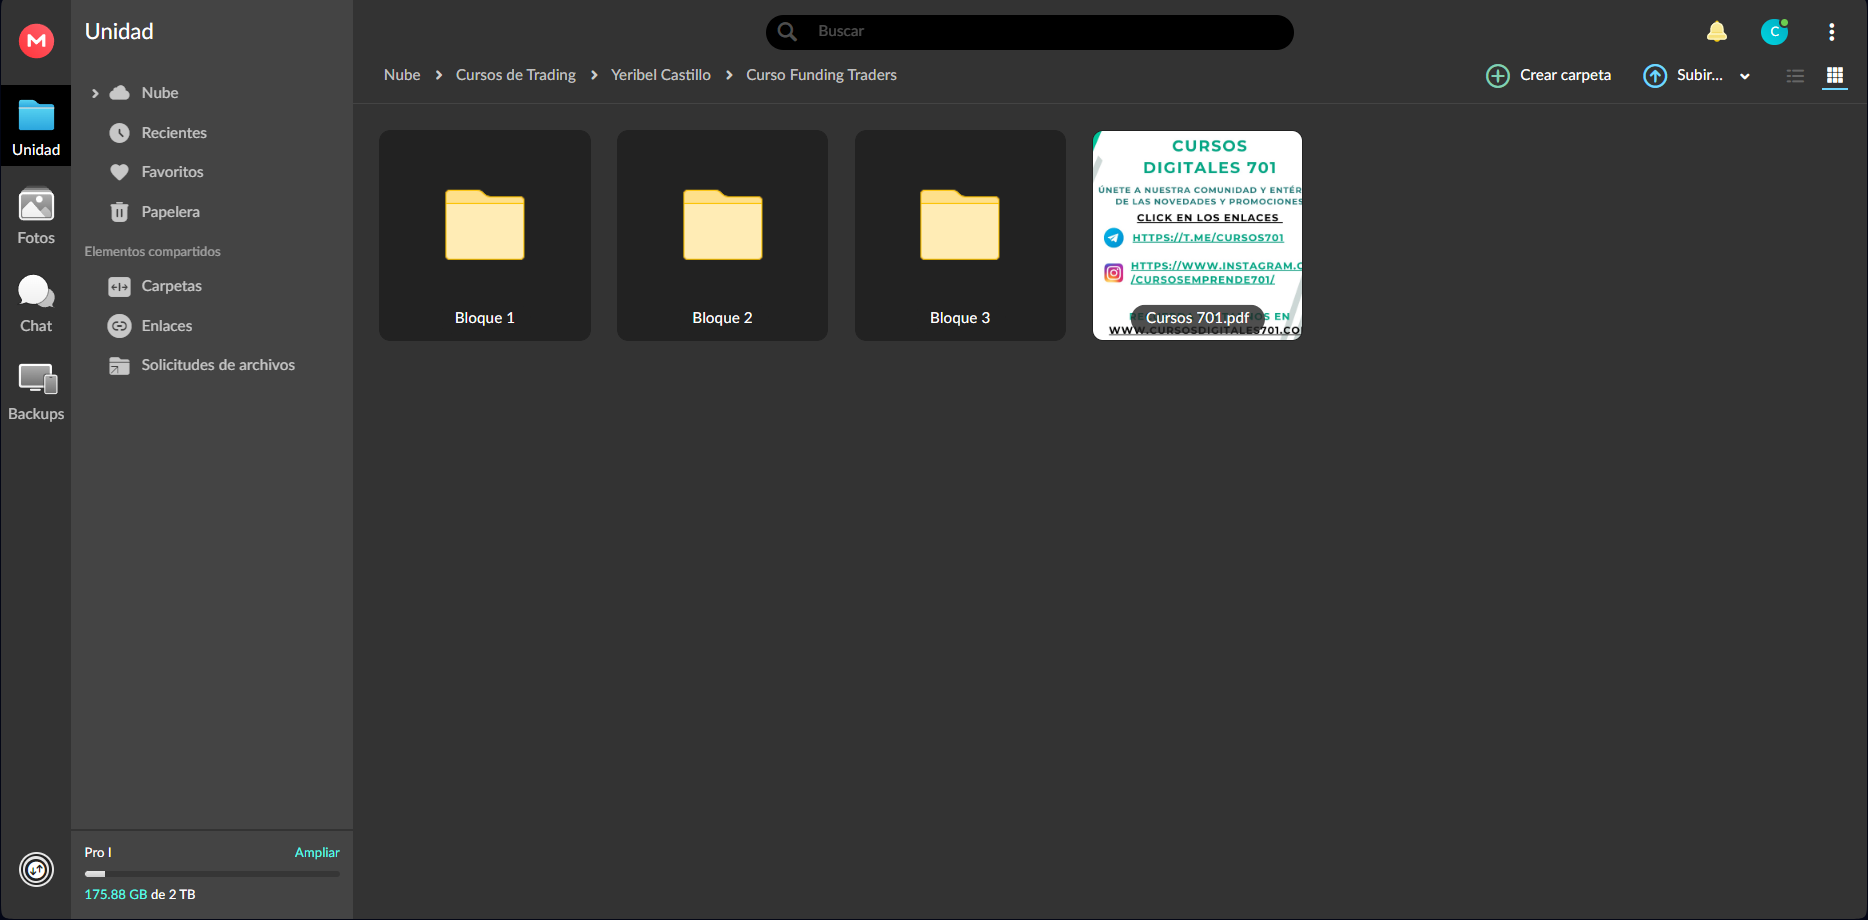Click Curso Funding Traders breadcrumb
1868x920 pixels.
pyautogui.click(x=821, y=75)
